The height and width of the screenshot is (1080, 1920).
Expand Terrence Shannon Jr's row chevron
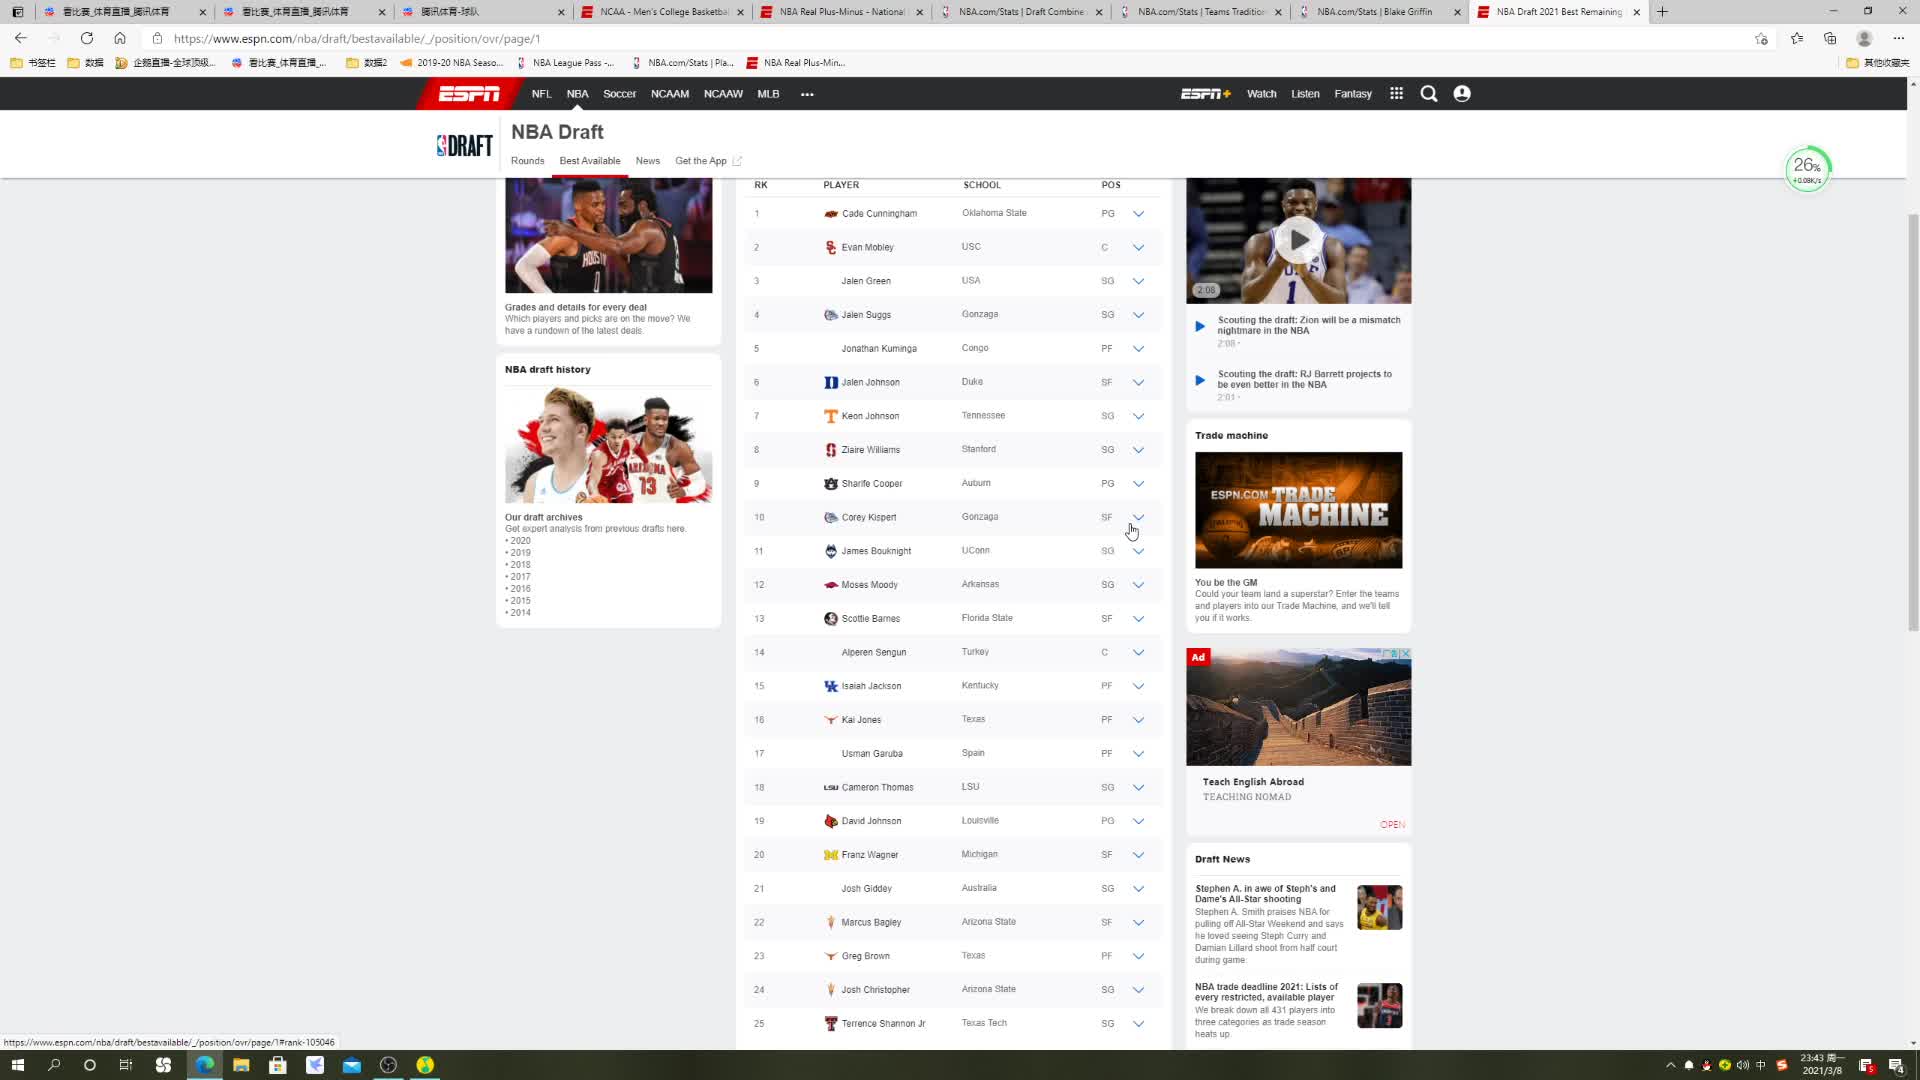point(1138,1024)
